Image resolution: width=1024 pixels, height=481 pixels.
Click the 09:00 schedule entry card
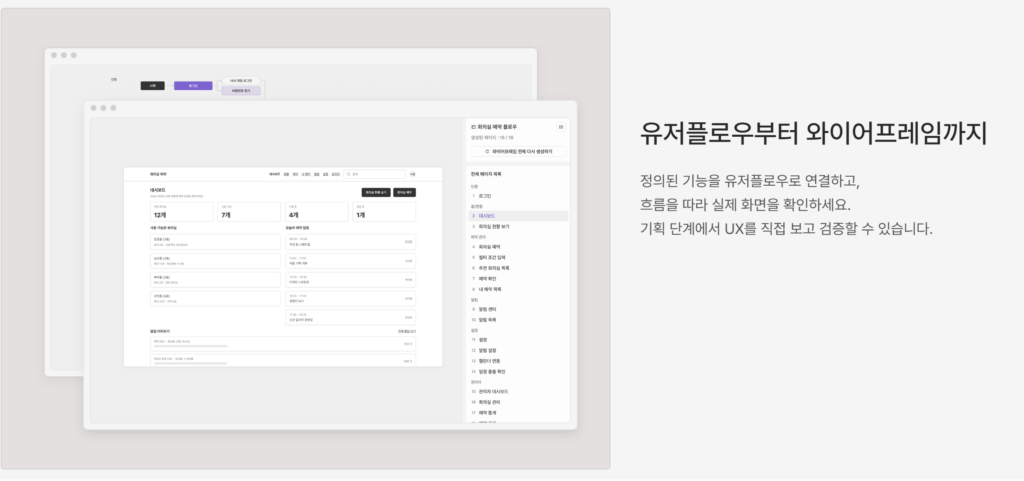tap(351, 242)
